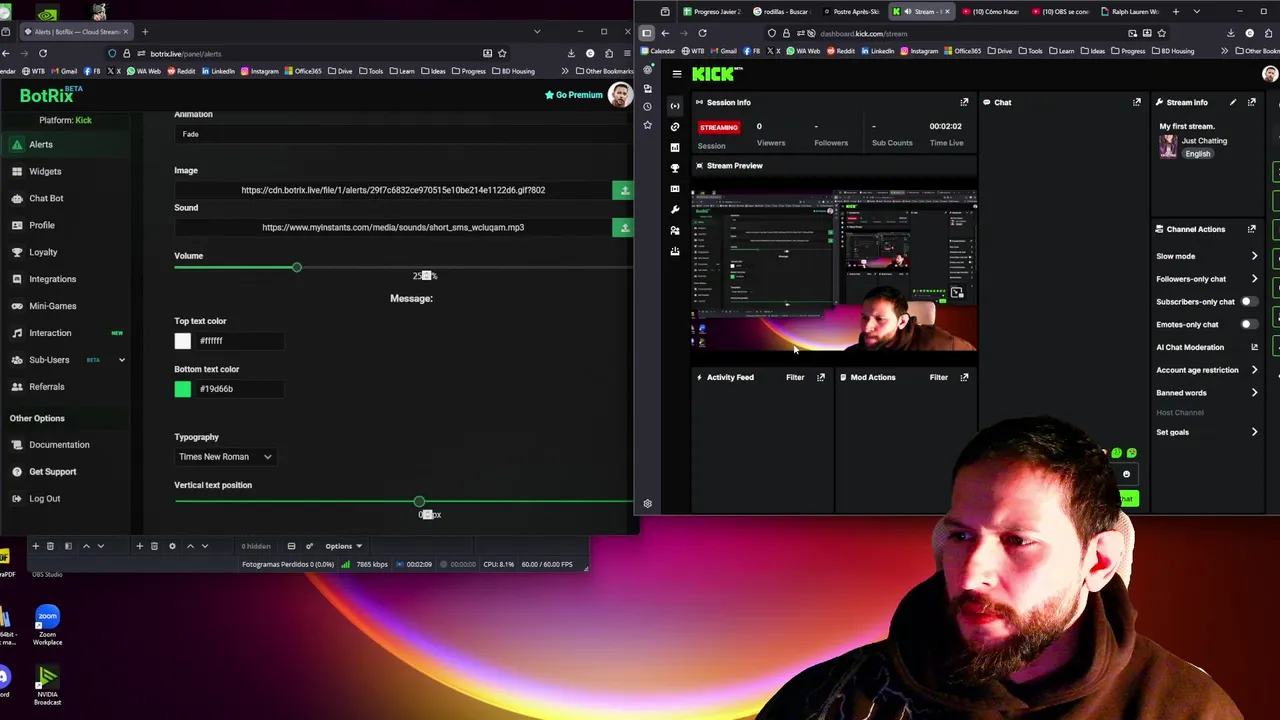The image size is (1280, 720).
Task: Pop out the Kick Chat panel
Action: [1137, 102]
